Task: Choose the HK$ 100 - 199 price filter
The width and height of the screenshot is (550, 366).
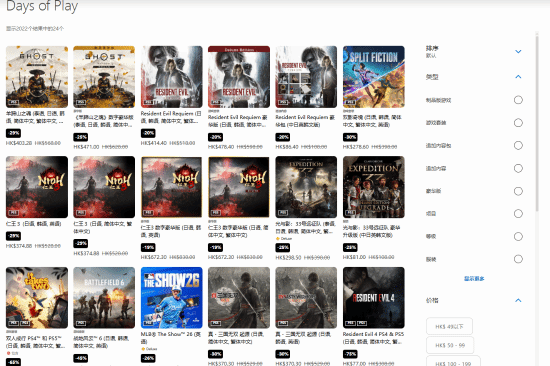Action: pos(453,361)
